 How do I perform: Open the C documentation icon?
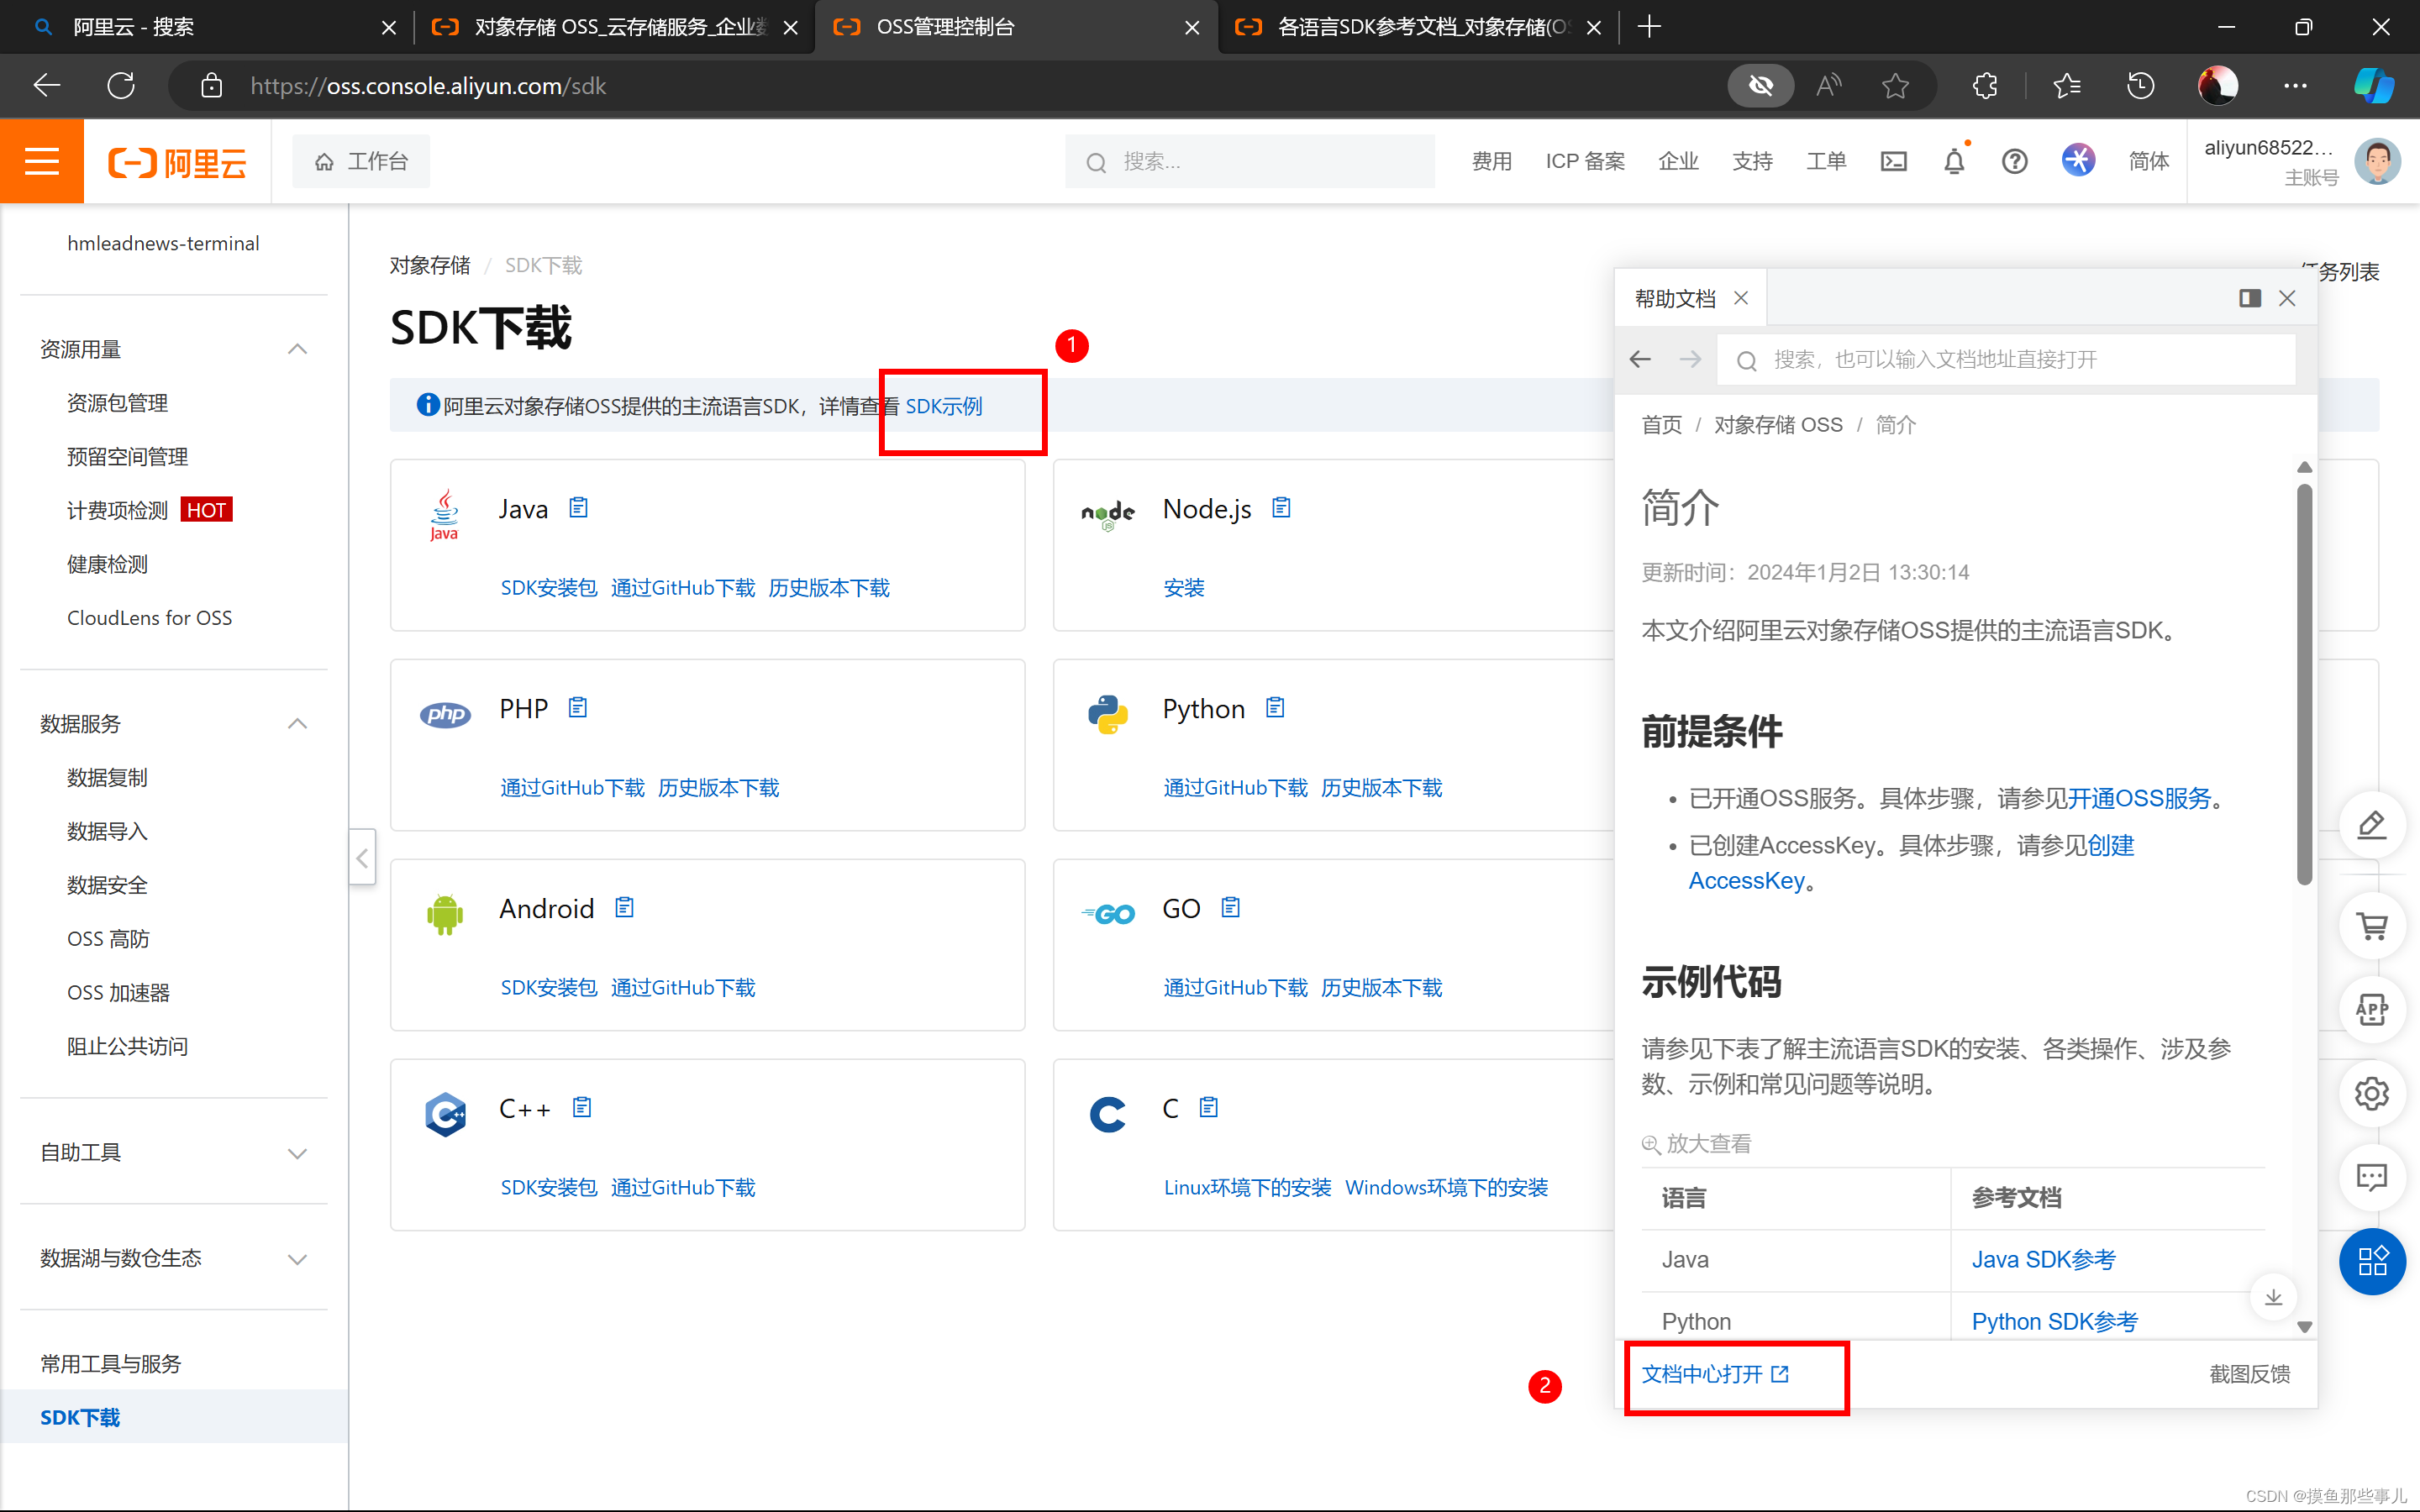1208,1108
